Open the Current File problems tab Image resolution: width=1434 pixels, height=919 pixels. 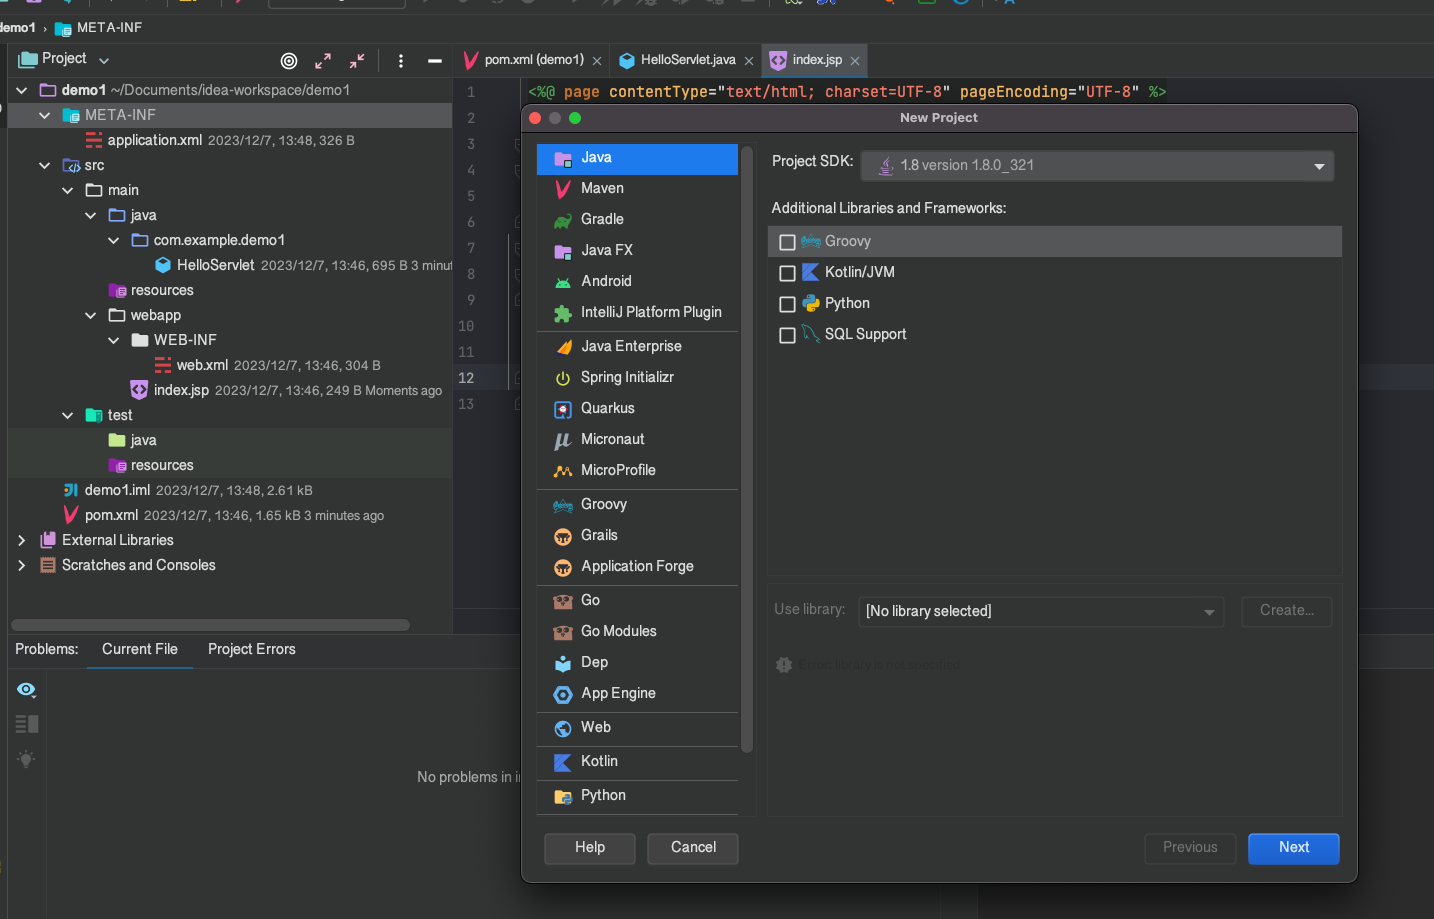click(140, 649)
